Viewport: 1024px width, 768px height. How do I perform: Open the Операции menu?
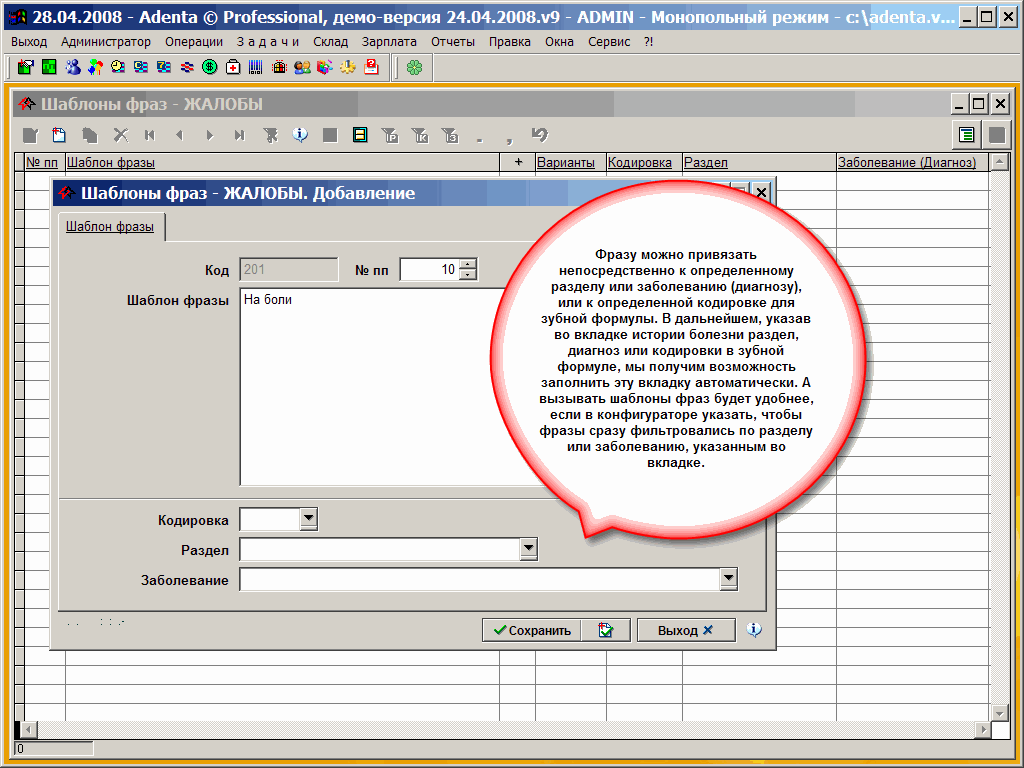(194, 42)
